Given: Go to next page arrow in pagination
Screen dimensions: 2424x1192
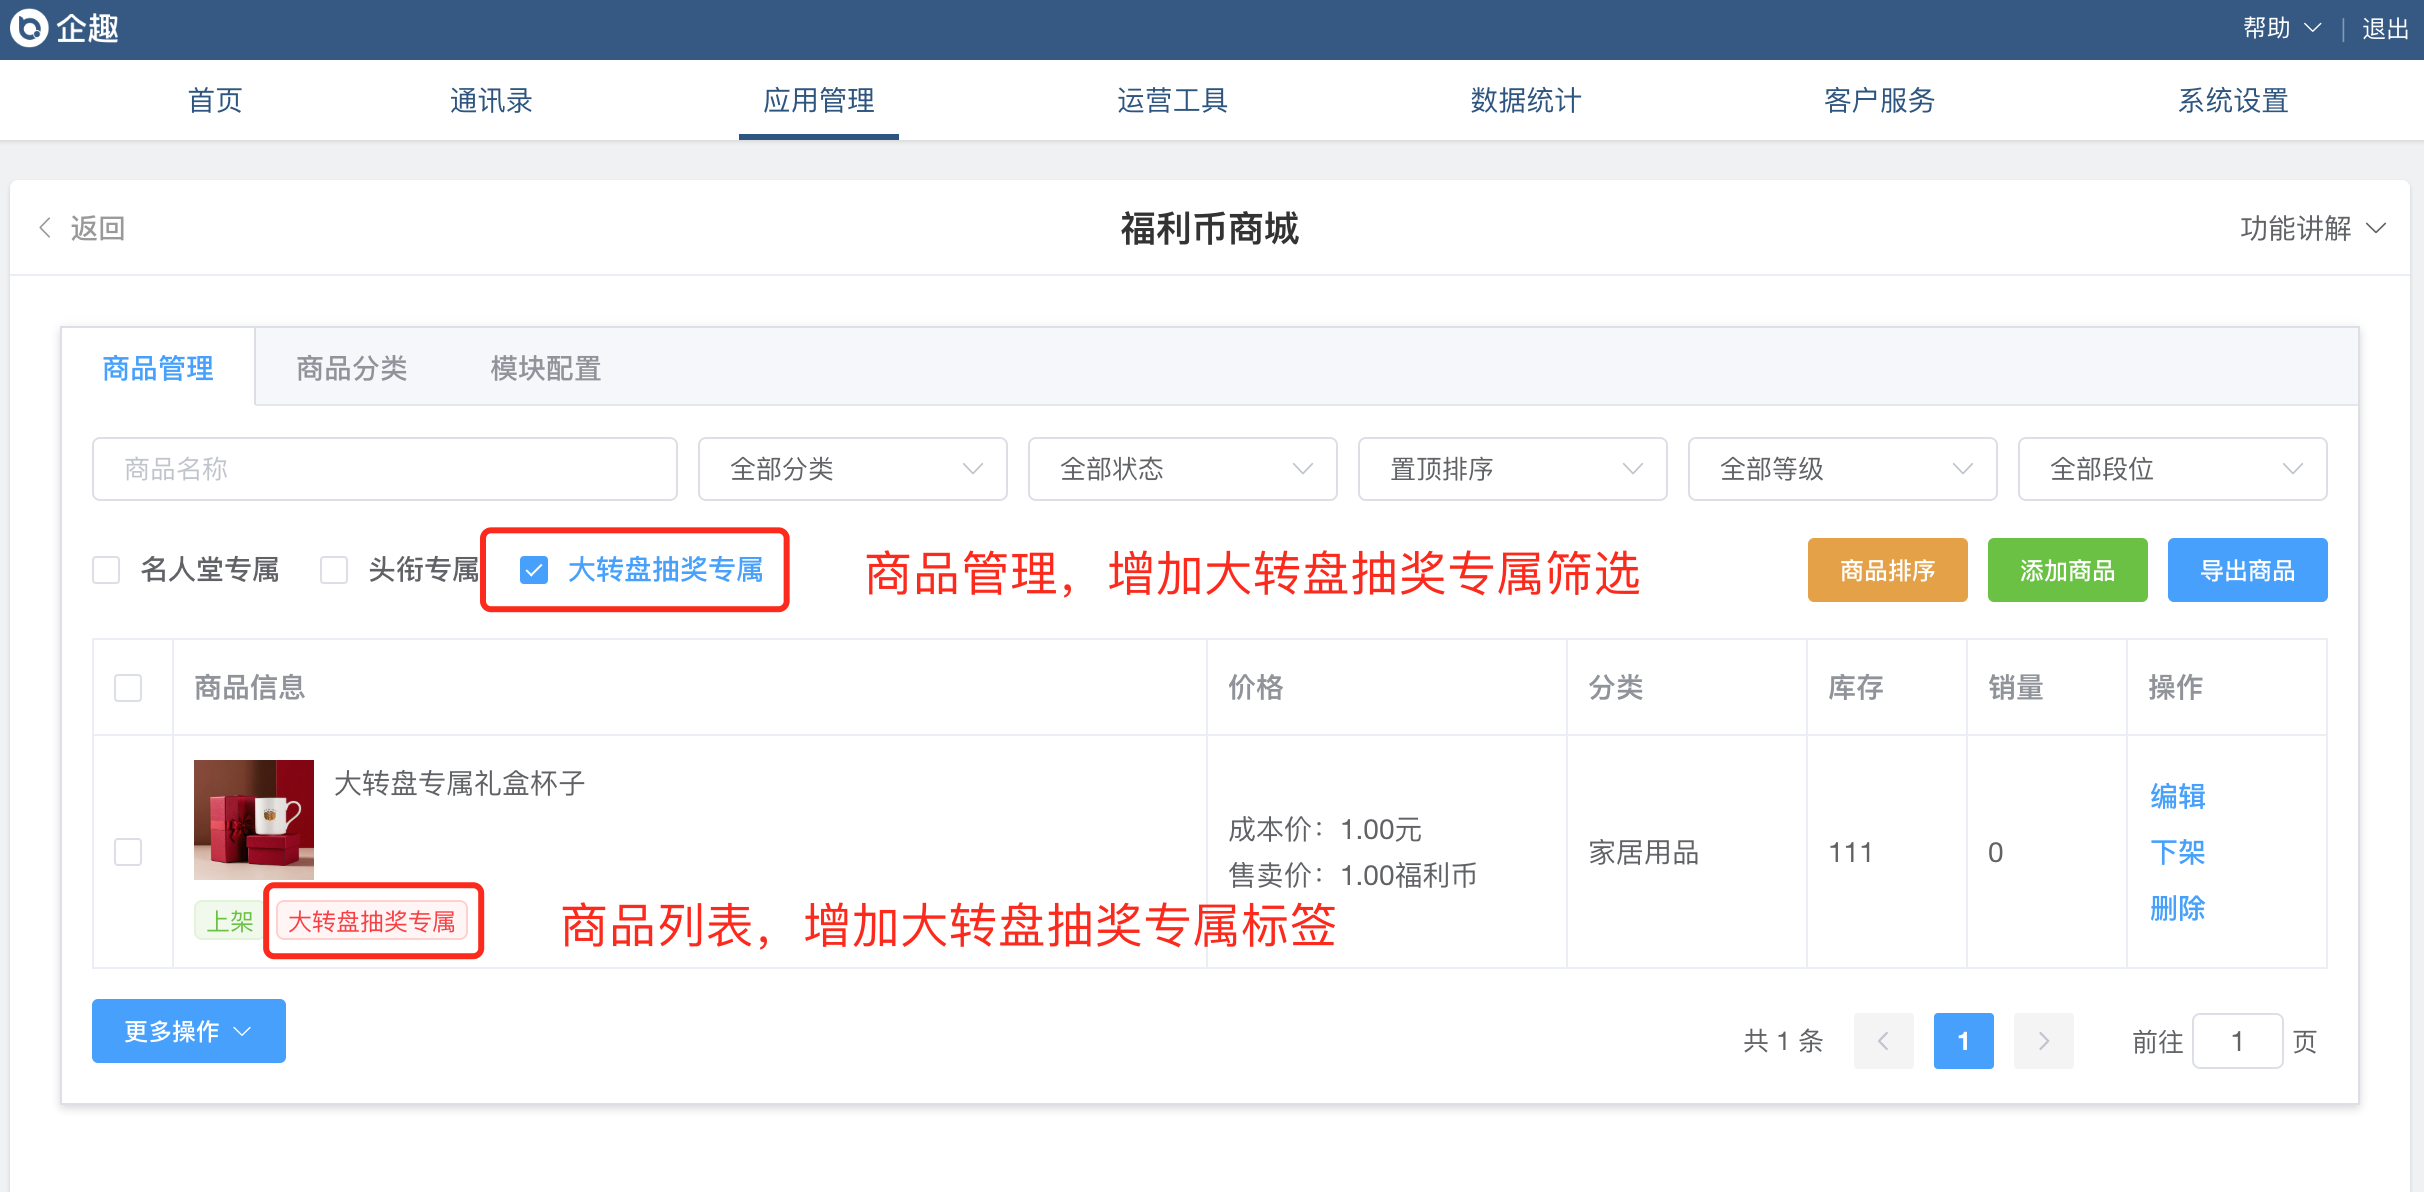Looking at the screenshot, I should pos(2043,1041).
